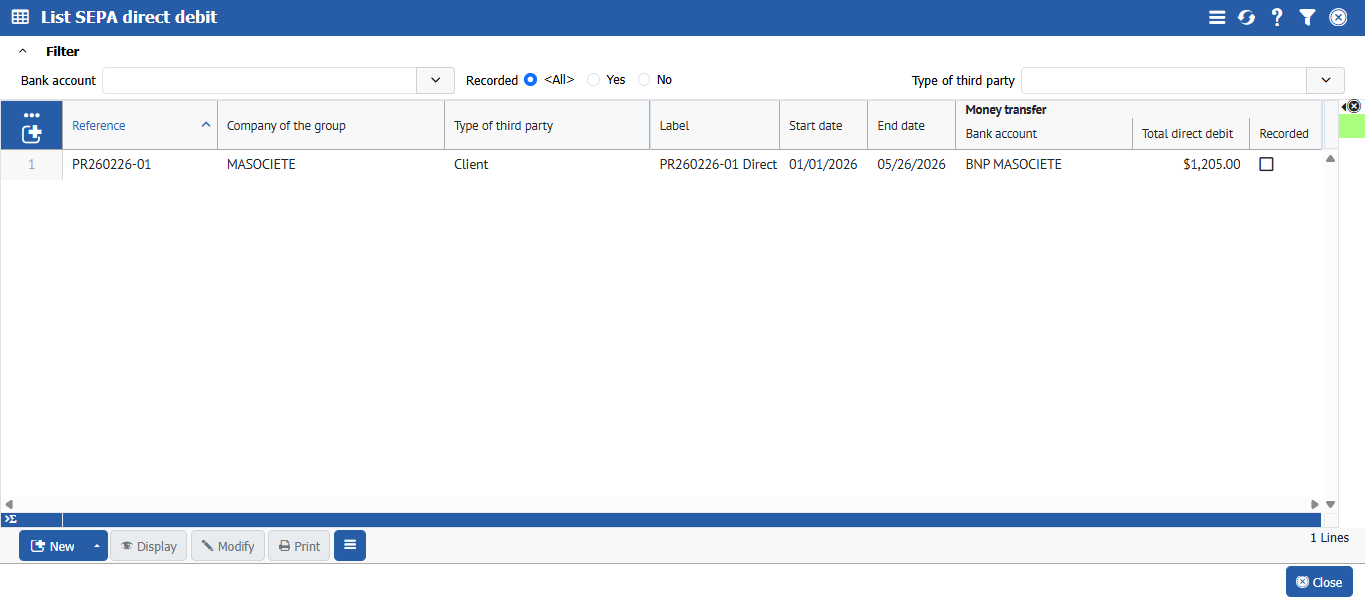Click the New button
Image resolution: width=1365 pixels, height=600 pixels.
point(53,546)
